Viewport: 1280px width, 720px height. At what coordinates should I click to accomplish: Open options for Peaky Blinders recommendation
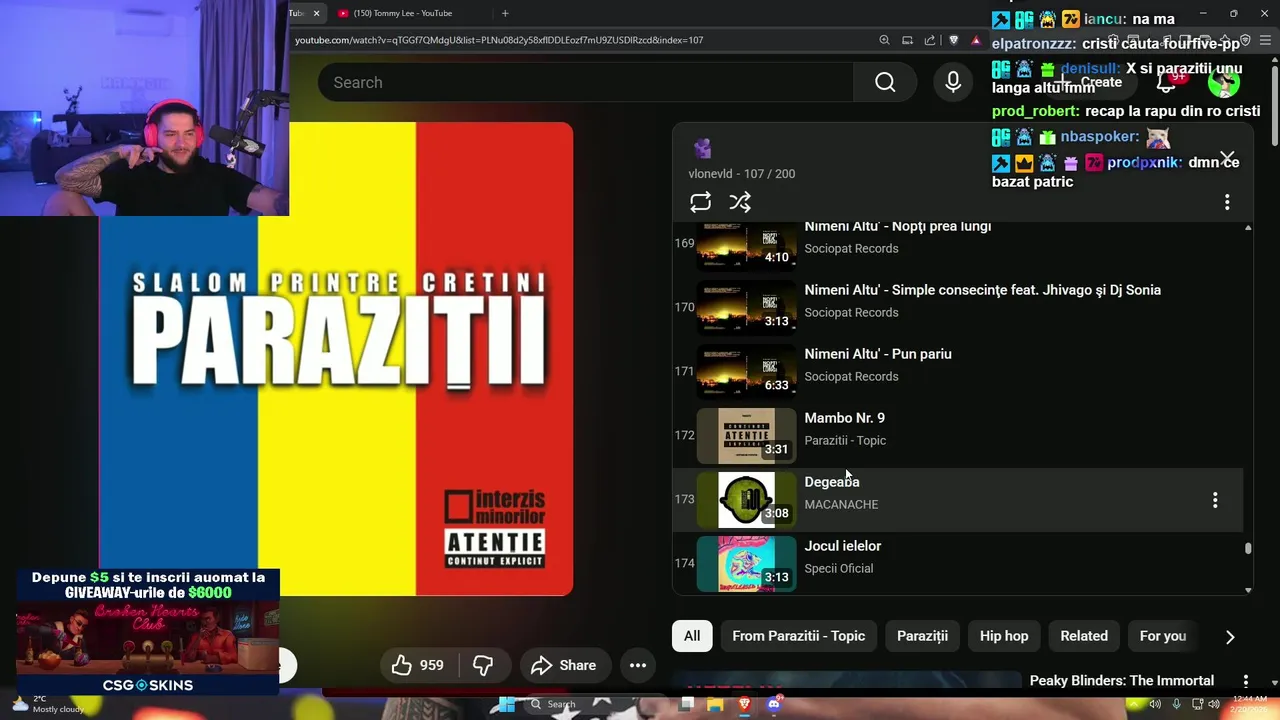coord(1246,681)
